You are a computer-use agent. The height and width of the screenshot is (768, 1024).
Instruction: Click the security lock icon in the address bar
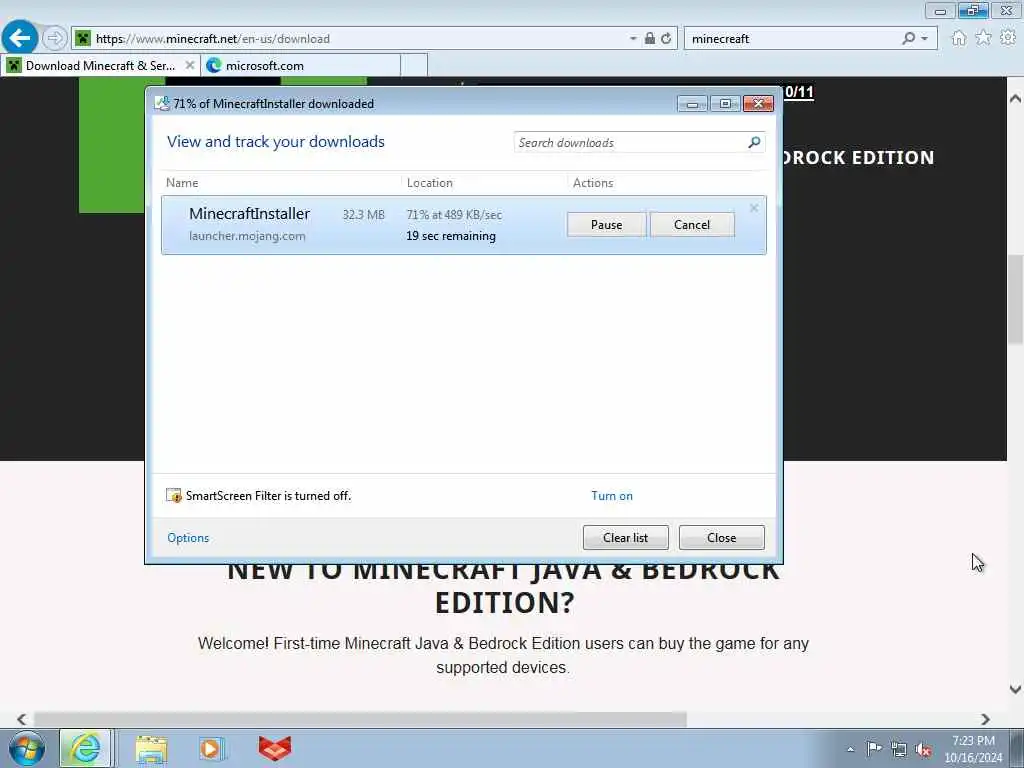click(x=650, y=39)
